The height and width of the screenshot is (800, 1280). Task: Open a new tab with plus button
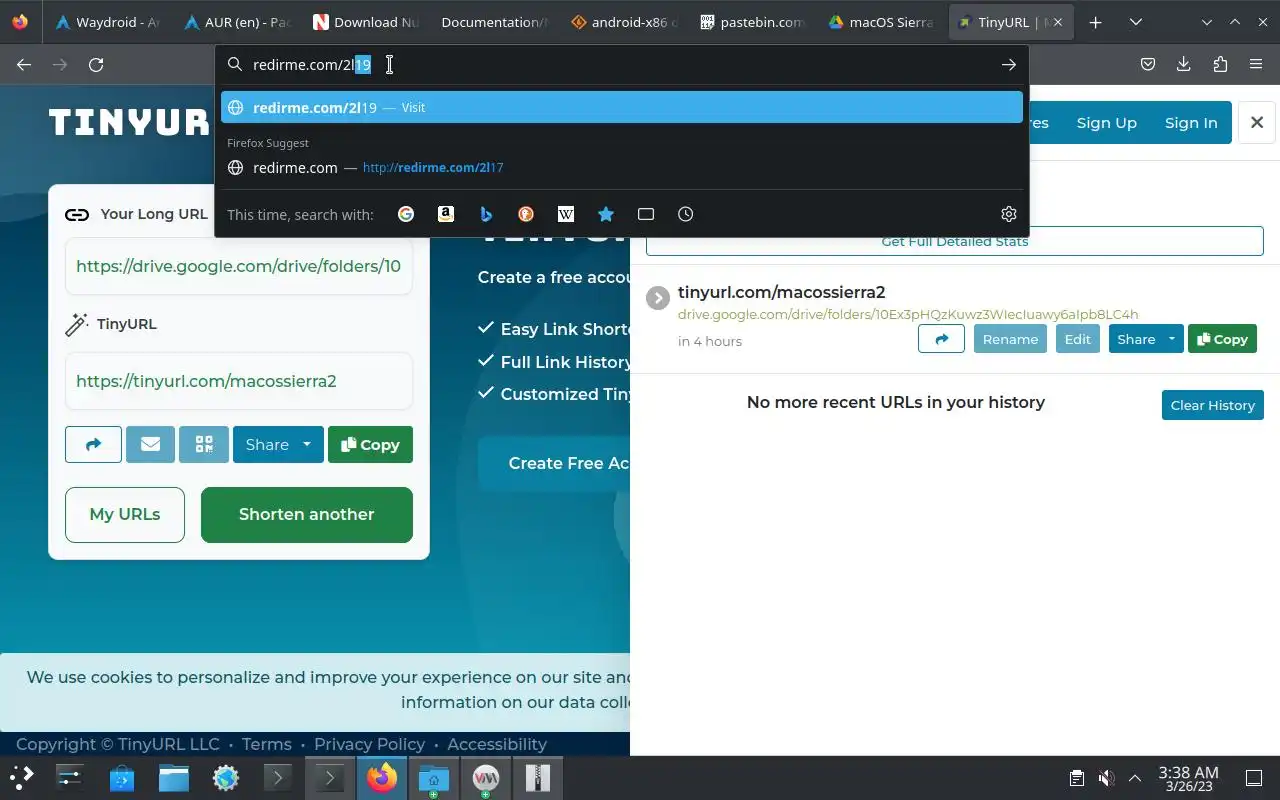point(1096,22)
